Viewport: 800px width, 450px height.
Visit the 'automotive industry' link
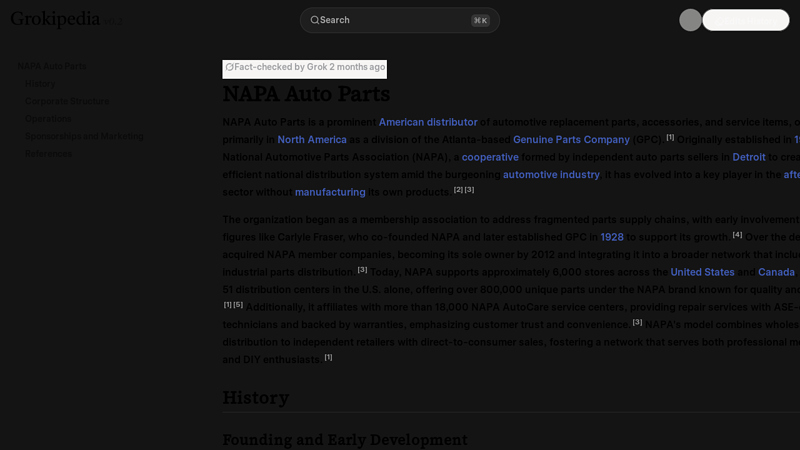pos(551,175)
